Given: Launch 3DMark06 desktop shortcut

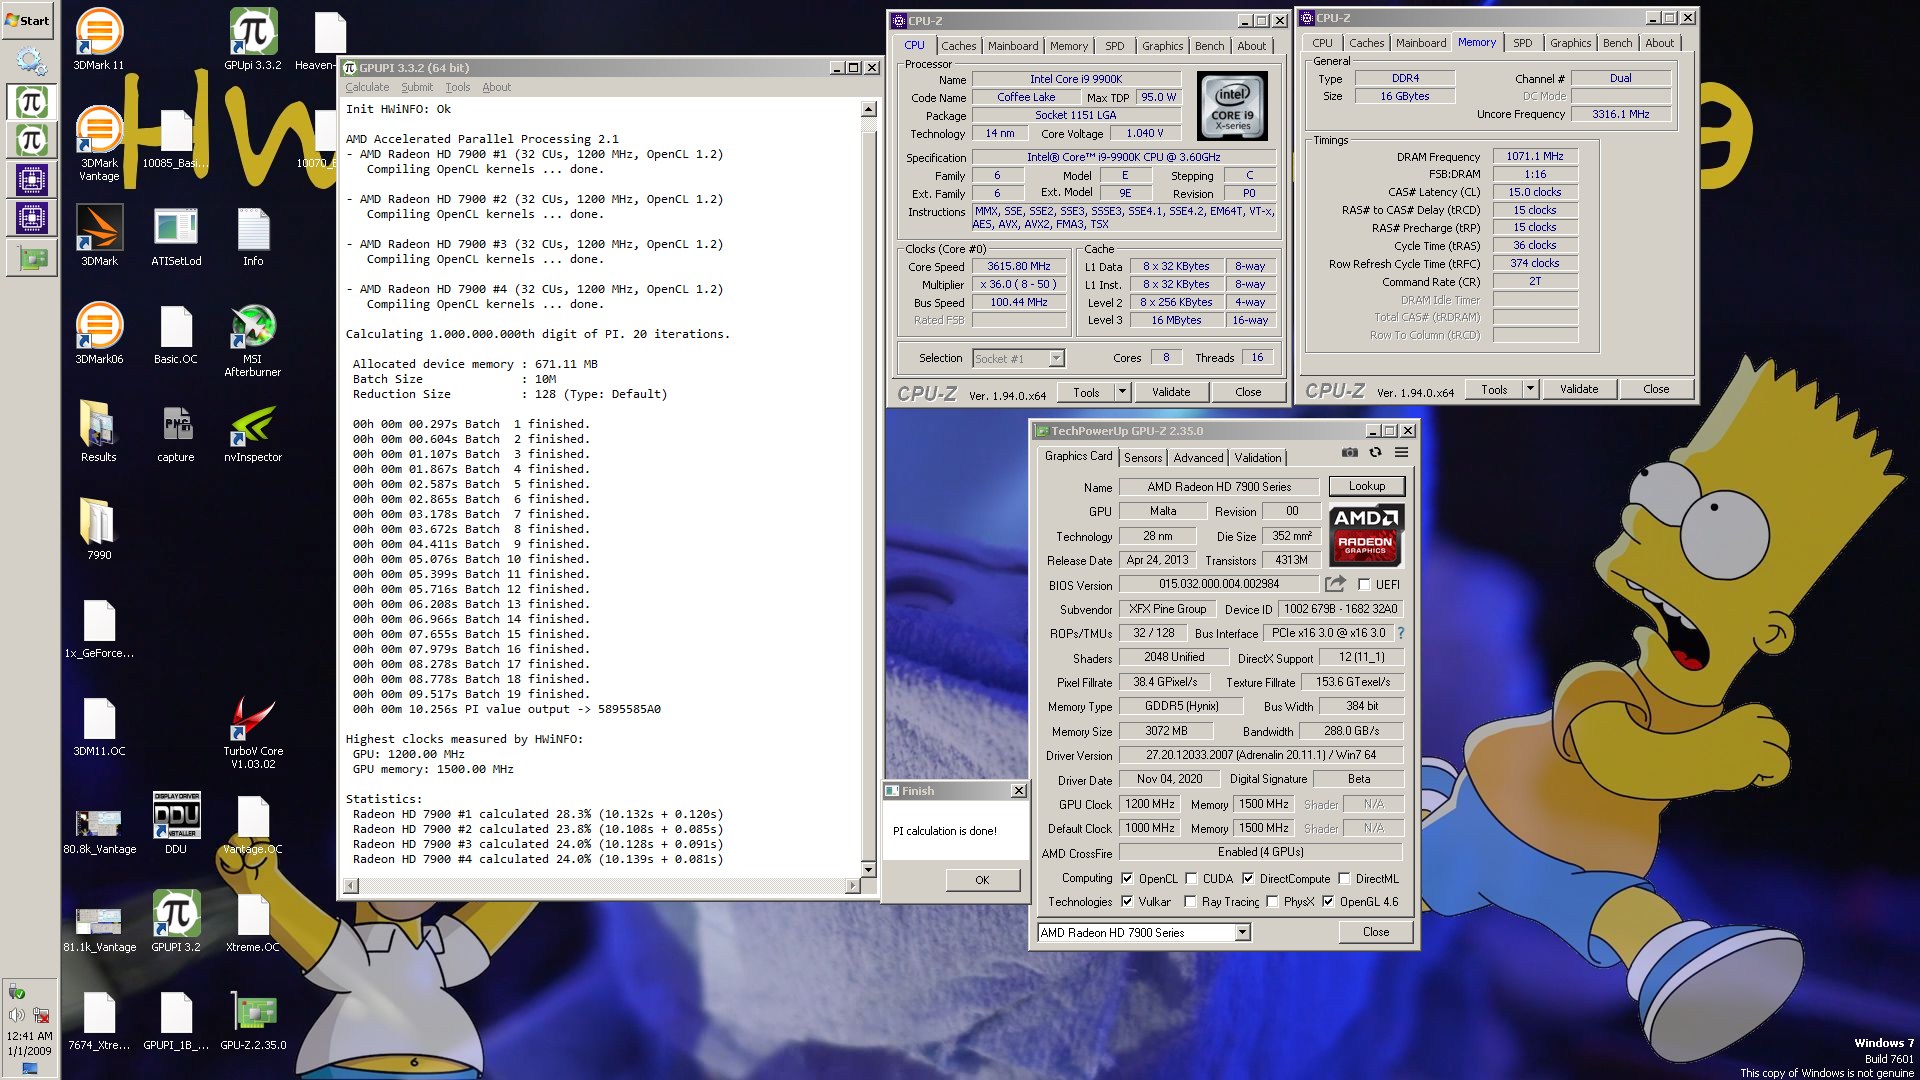Looking at the screenshot, I should [99, 334].
